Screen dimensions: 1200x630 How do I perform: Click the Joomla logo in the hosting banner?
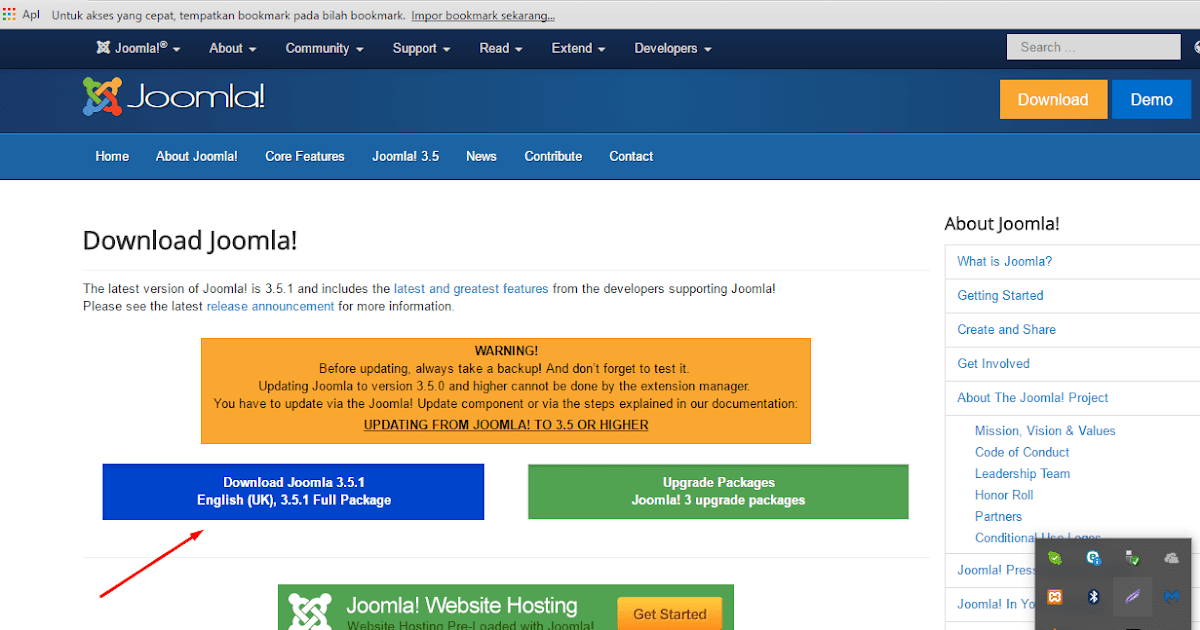pyautogui.click(x=310, y=613)
